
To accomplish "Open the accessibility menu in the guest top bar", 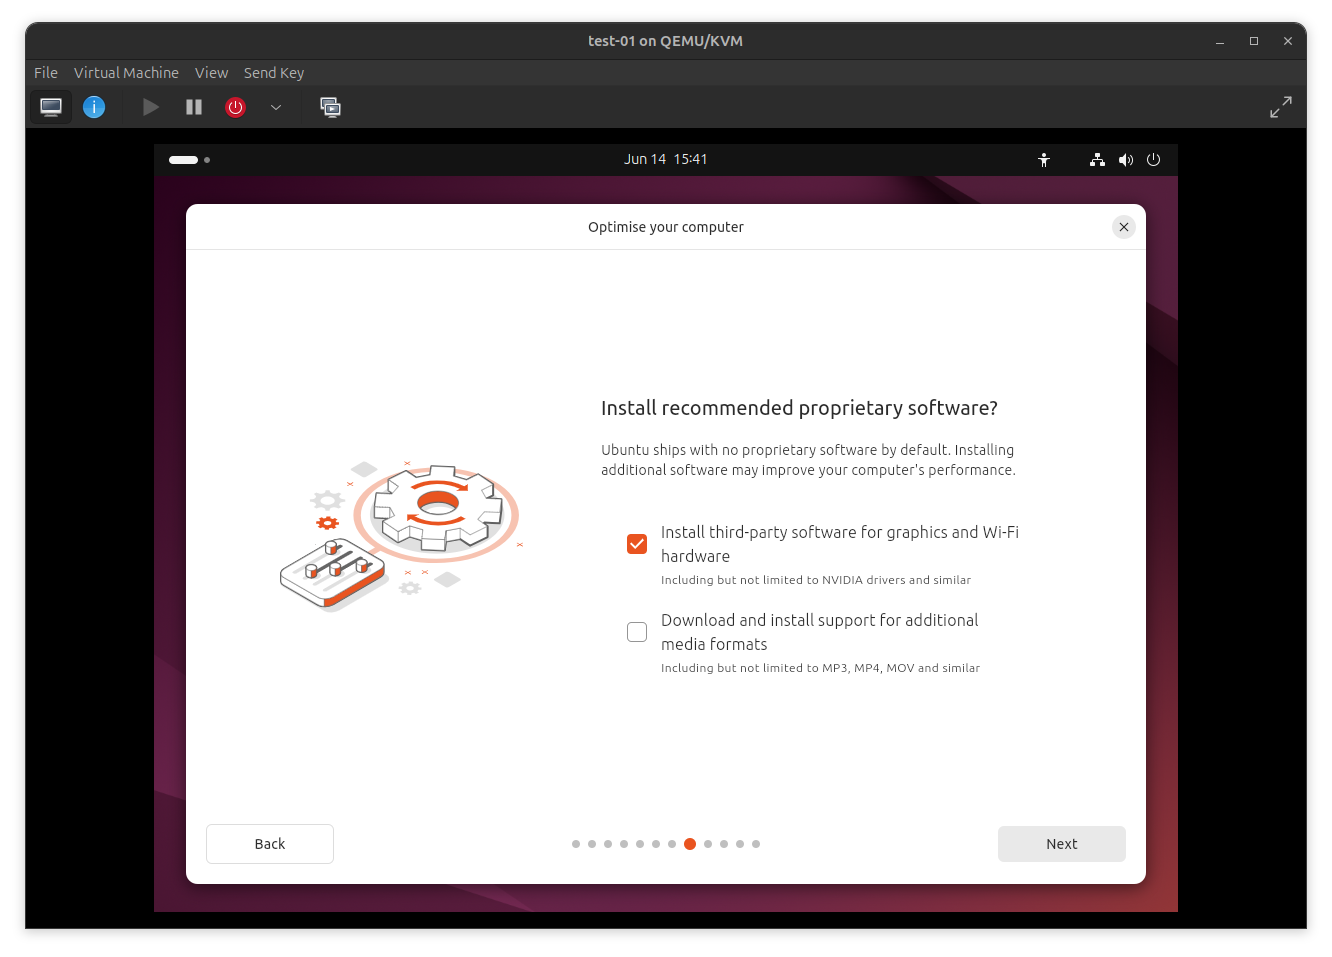I will 1044,159.
